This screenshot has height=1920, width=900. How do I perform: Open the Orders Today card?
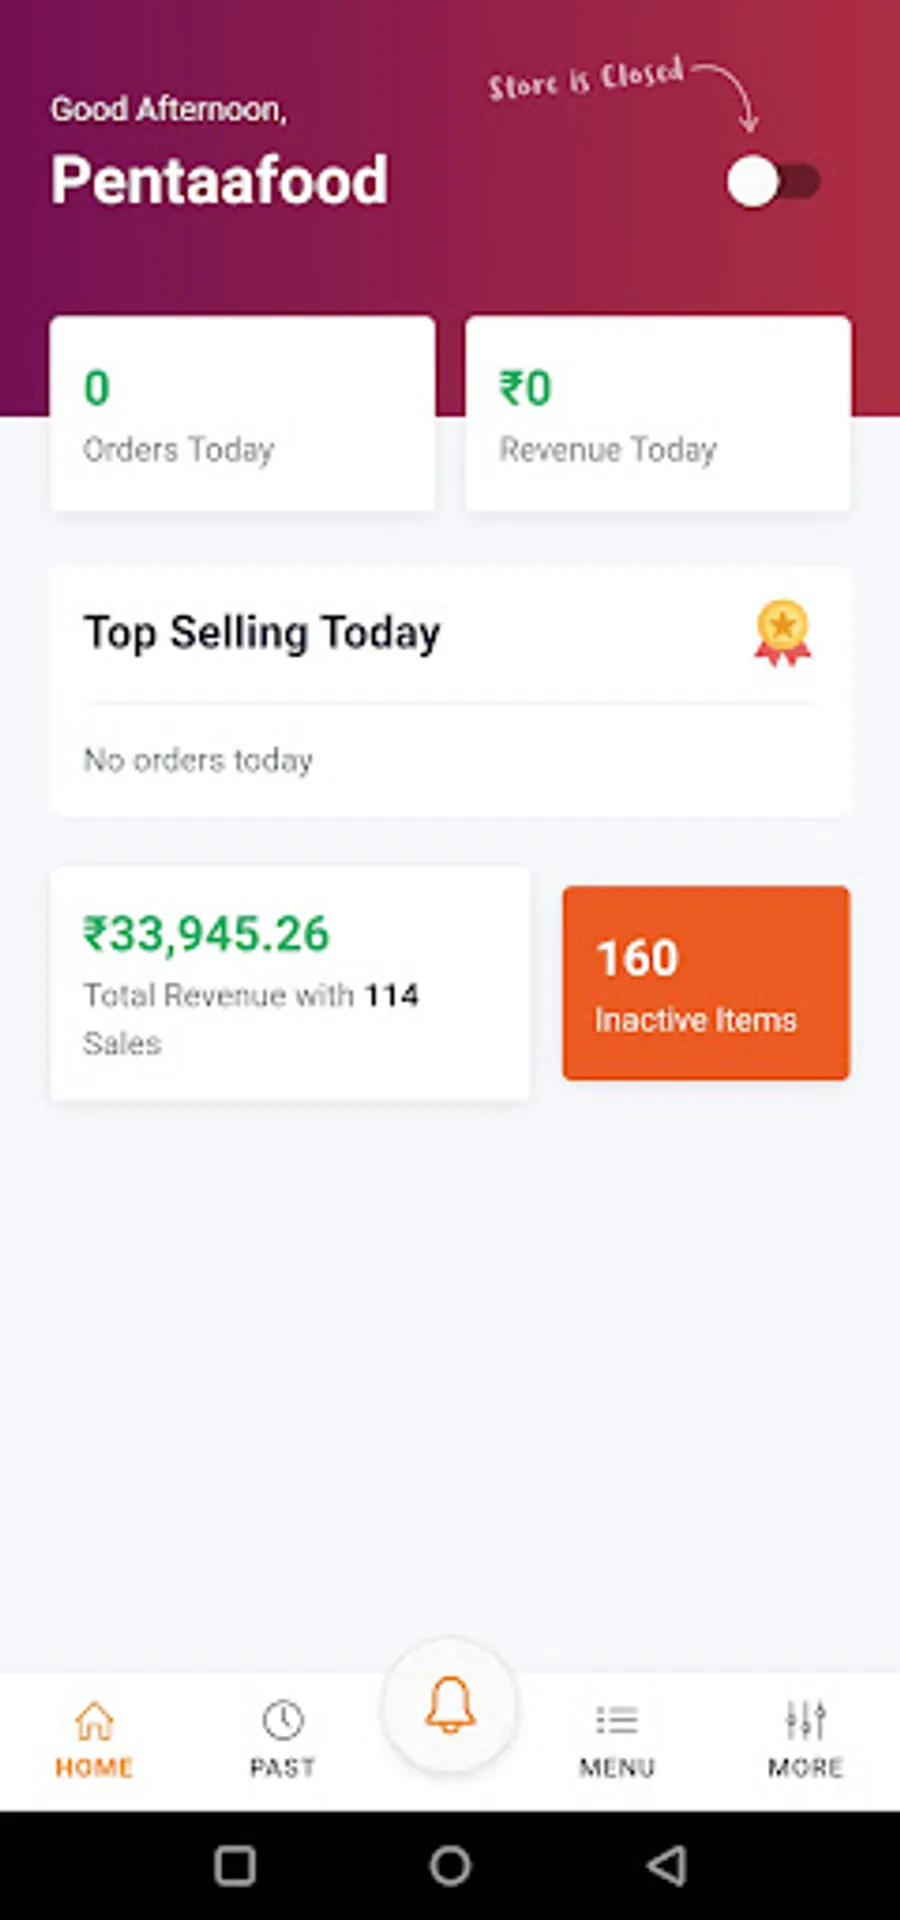click(243, 414)
